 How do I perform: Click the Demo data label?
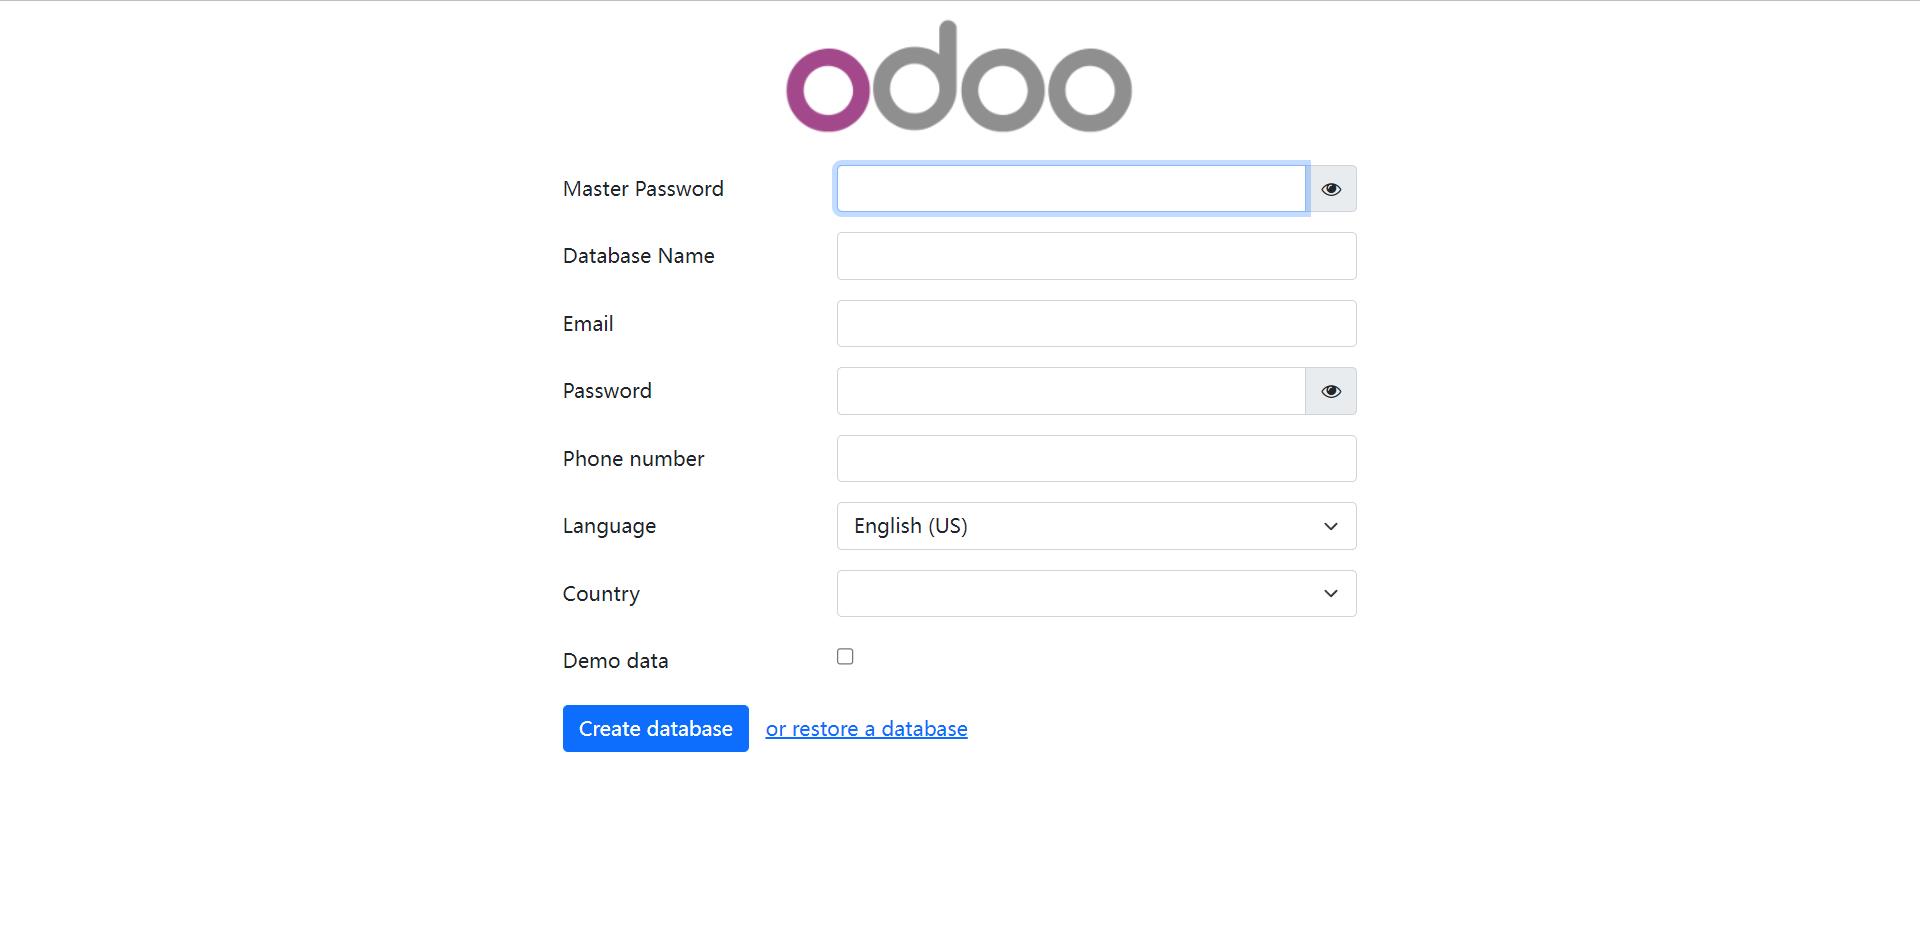coord(615,660)
